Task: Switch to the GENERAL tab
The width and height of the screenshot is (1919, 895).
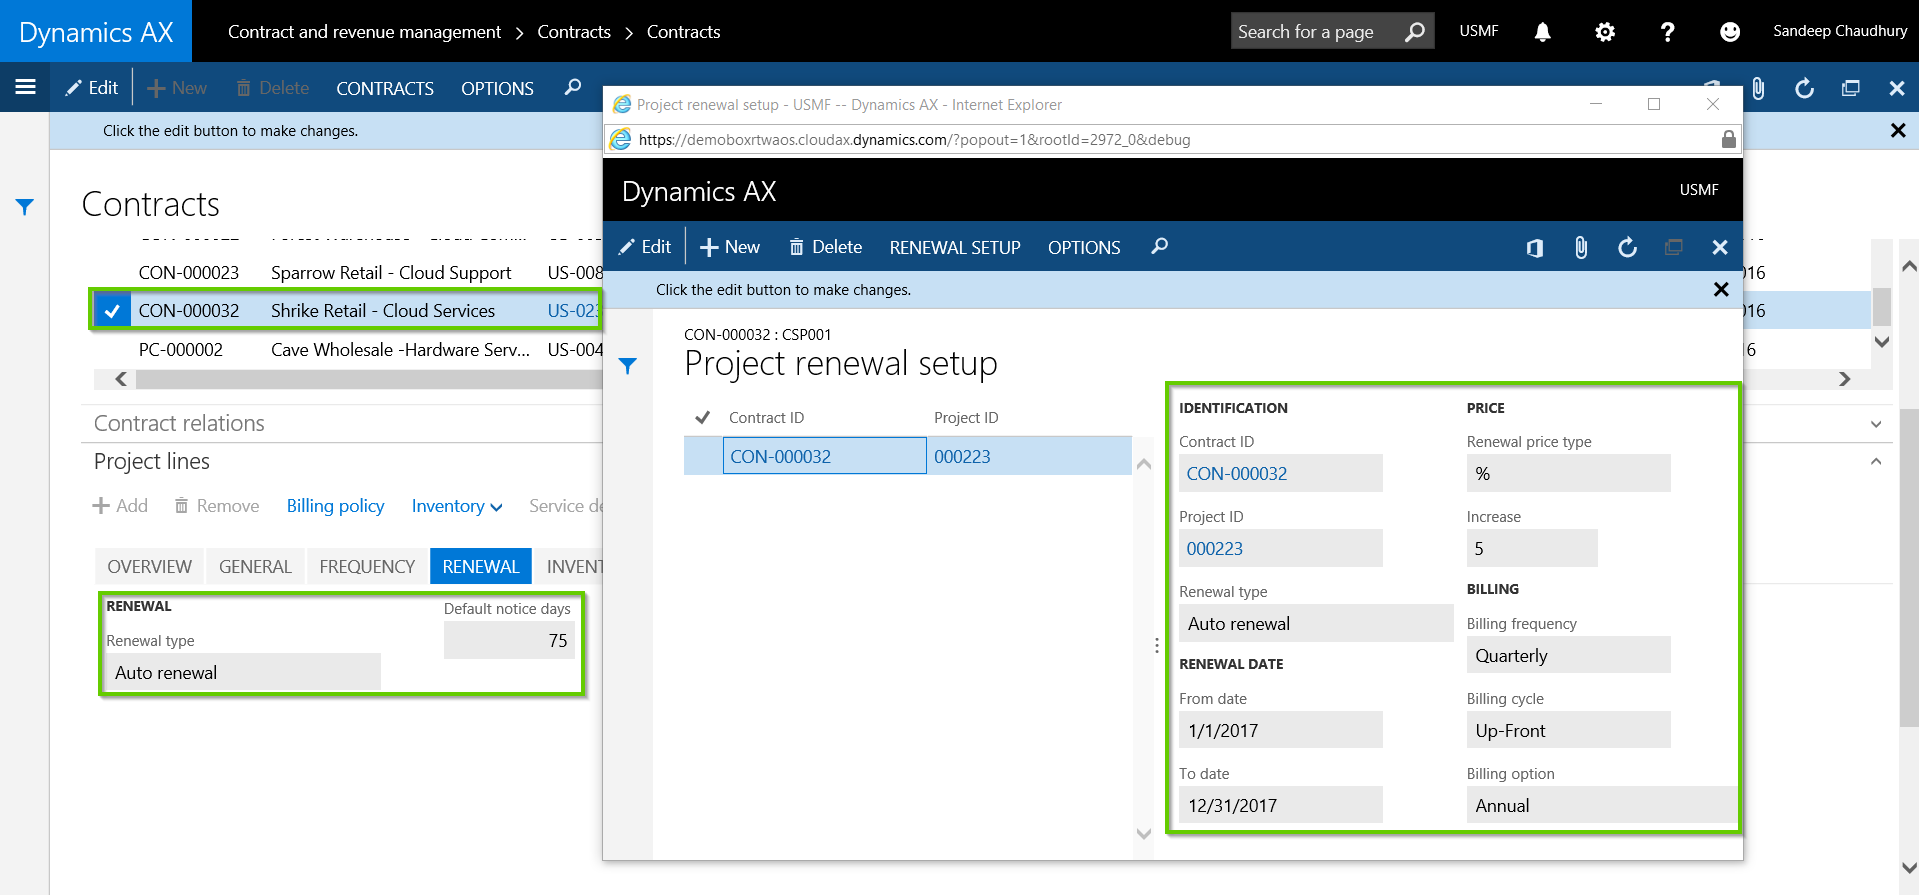Action: coord(255,566)
